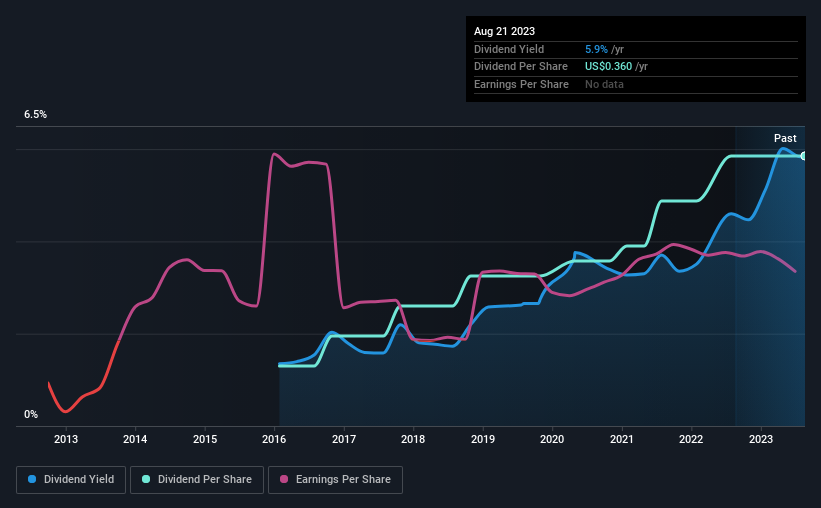Toggle the Dividend Yield legend button

(x=71, y=480)
